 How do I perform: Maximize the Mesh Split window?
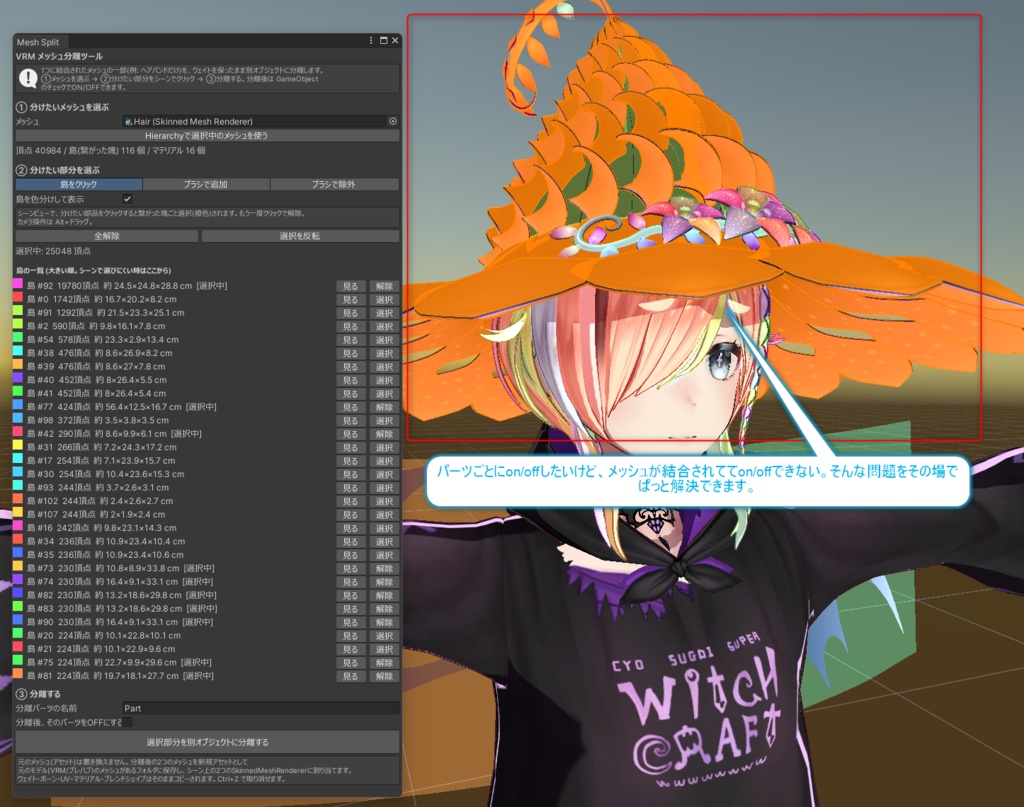tap(383, 40)
